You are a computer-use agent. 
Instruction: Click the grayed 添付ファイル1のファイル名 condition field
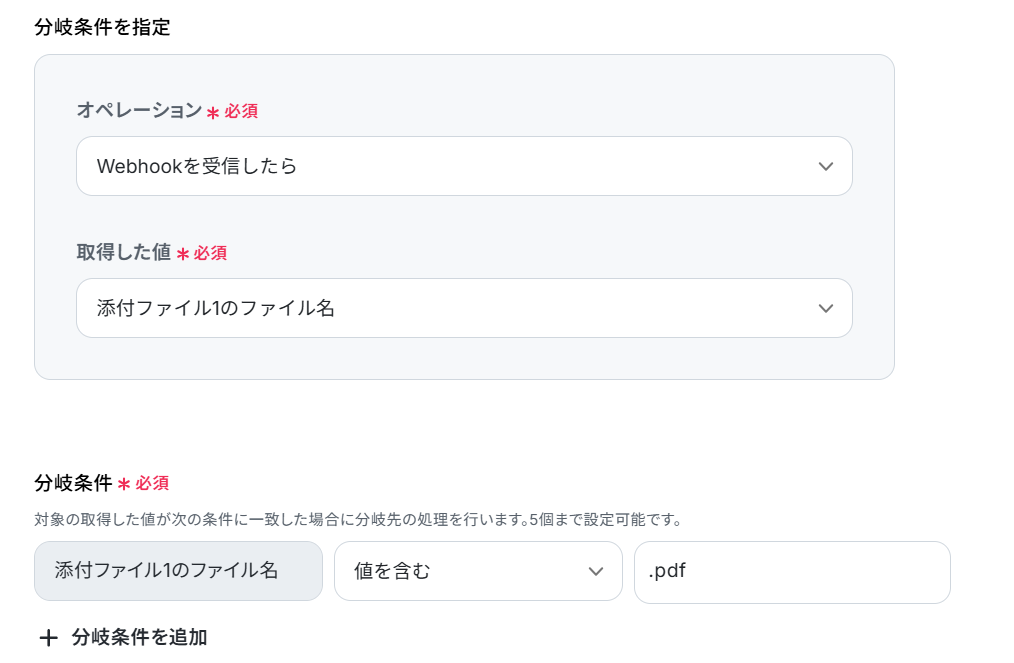tap(178, 571)
